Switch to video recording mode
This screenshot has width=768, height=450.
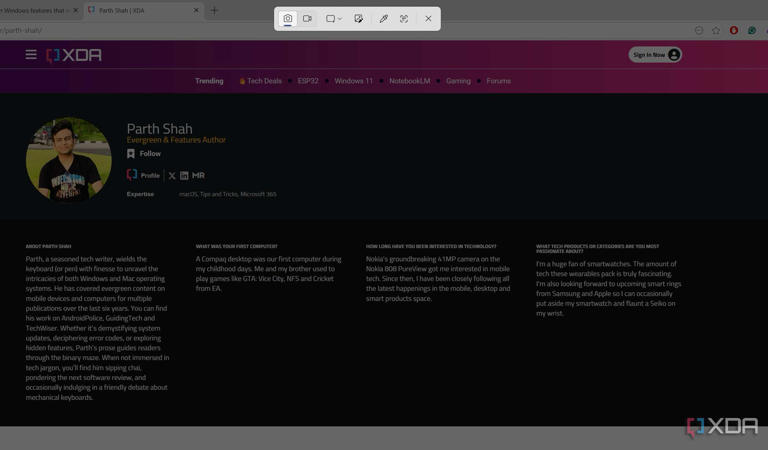click(x=308, y=19)
